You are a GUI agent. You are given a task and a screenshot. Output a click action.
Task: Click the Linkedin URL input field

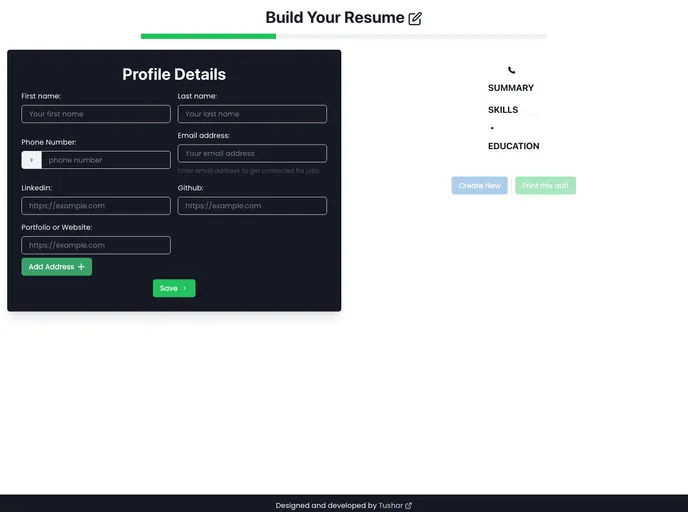(96, 206)
